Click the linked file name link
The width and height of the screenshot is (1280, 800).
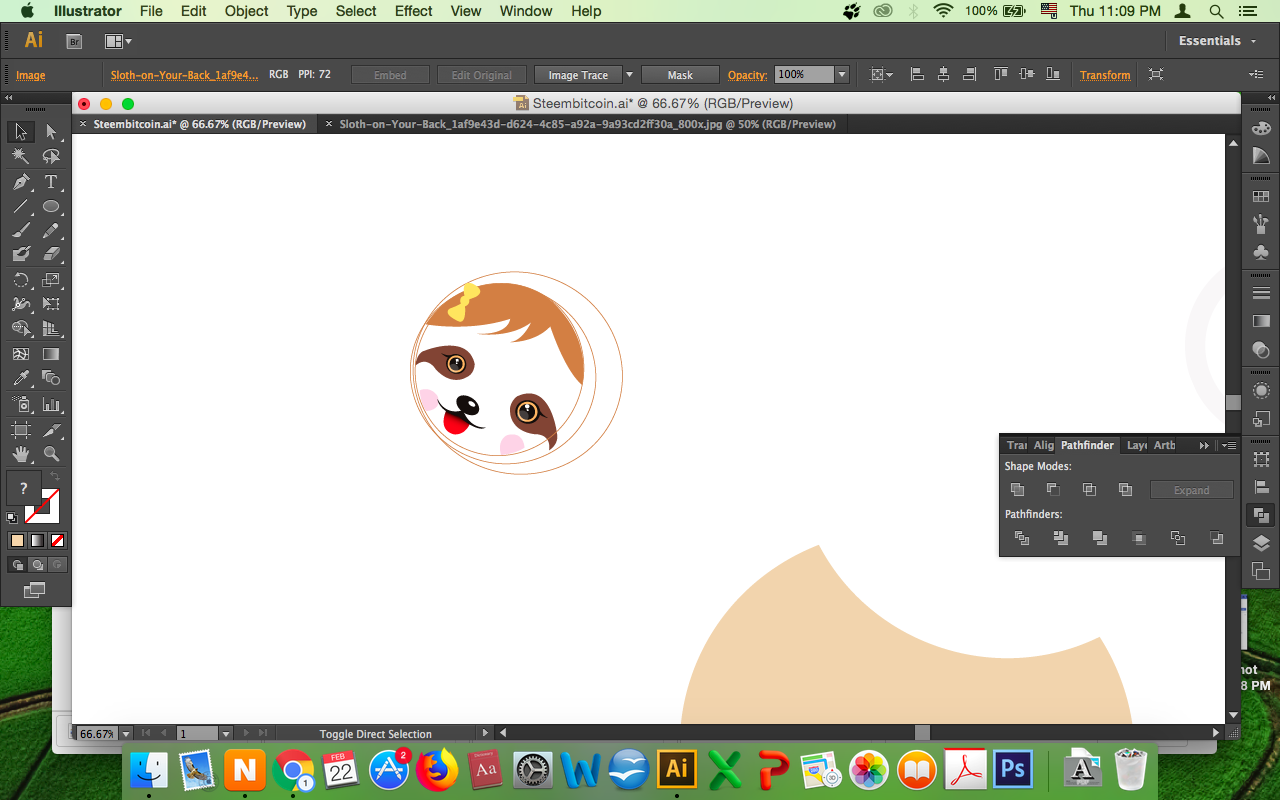click(x=184, y=75)
